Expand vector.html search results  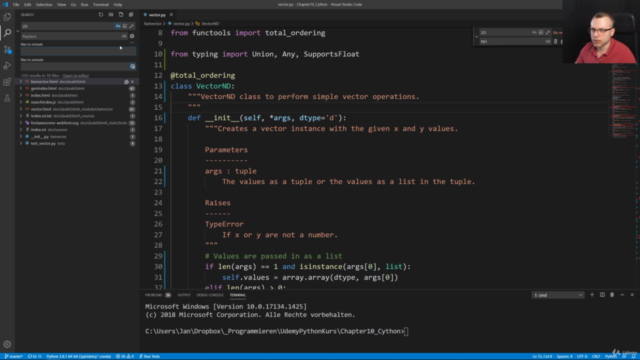pyautogui.click(x=21, y=109)
